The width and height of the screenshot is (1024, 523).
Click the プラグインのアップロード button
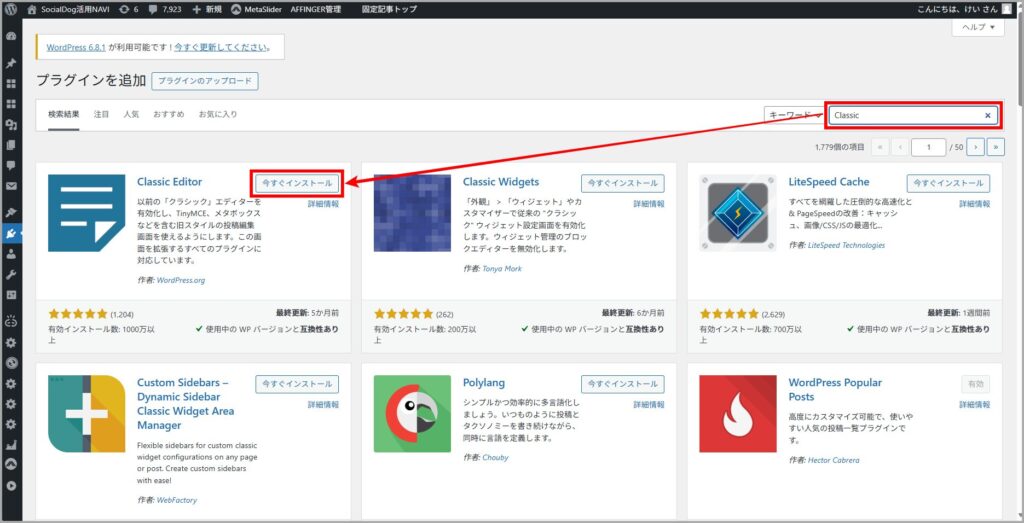pyautogui.click(x=205, y=82)
